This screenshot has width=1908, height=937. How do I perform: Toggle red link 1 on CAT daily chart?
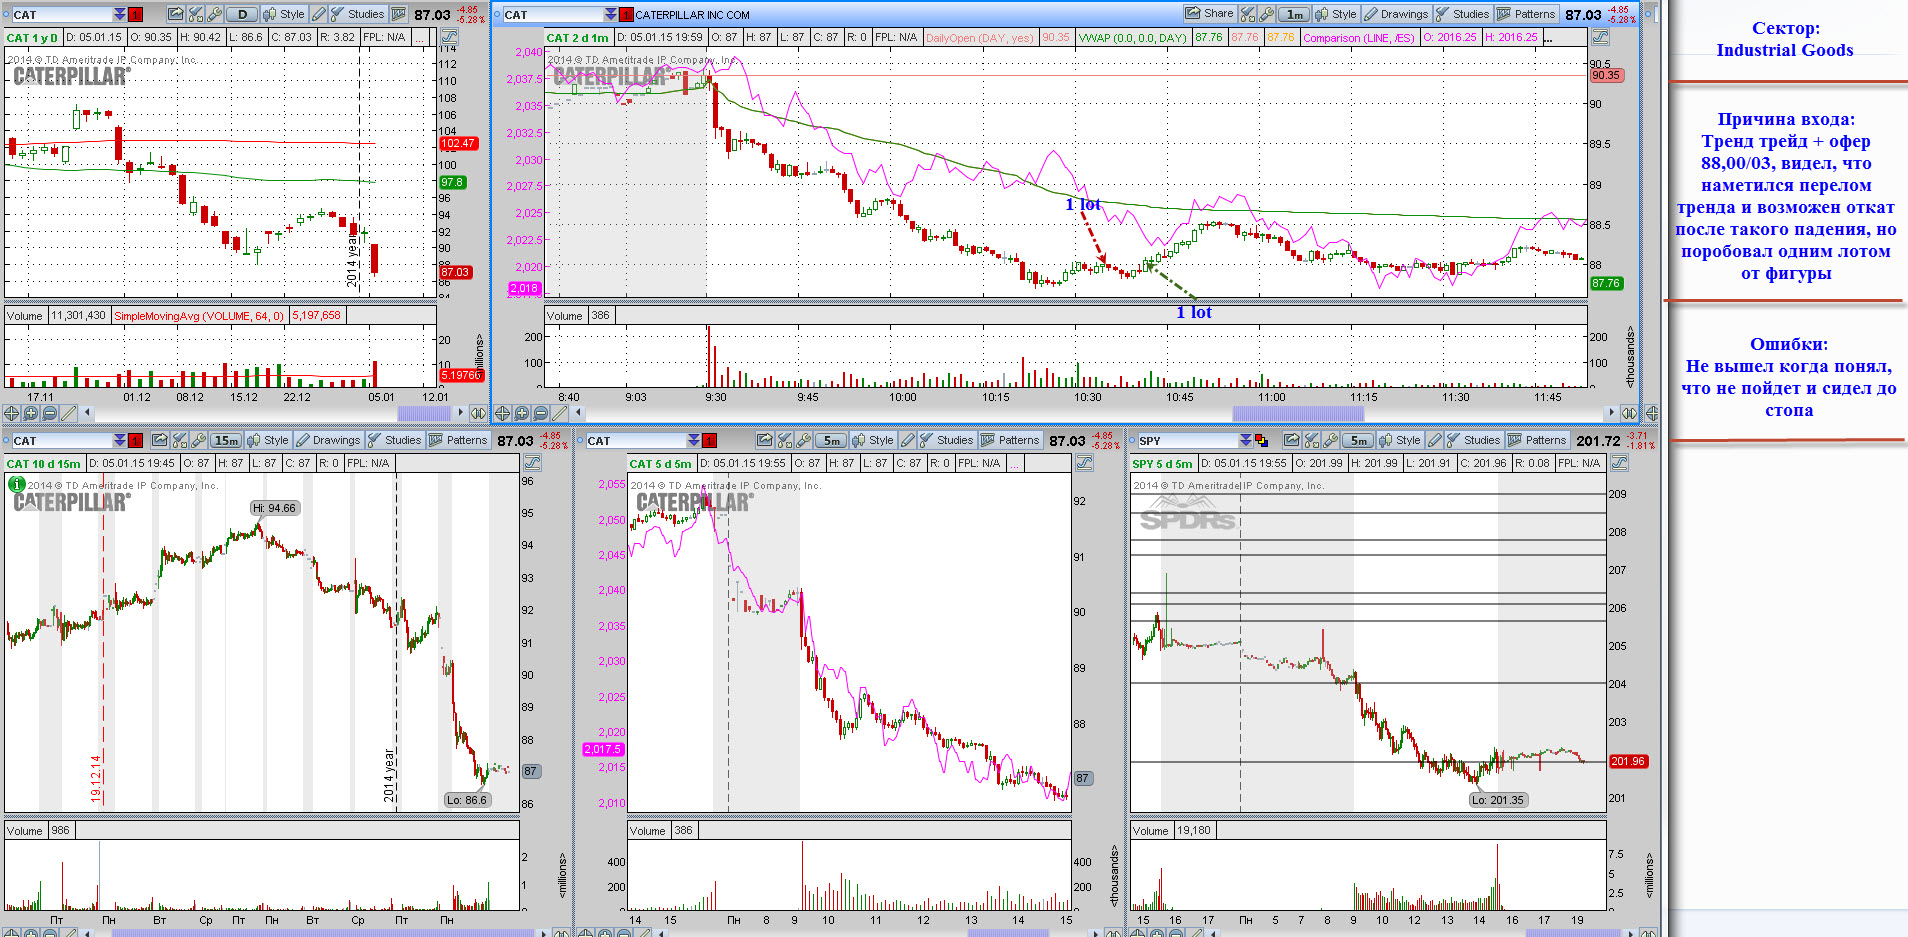(135, 14)
